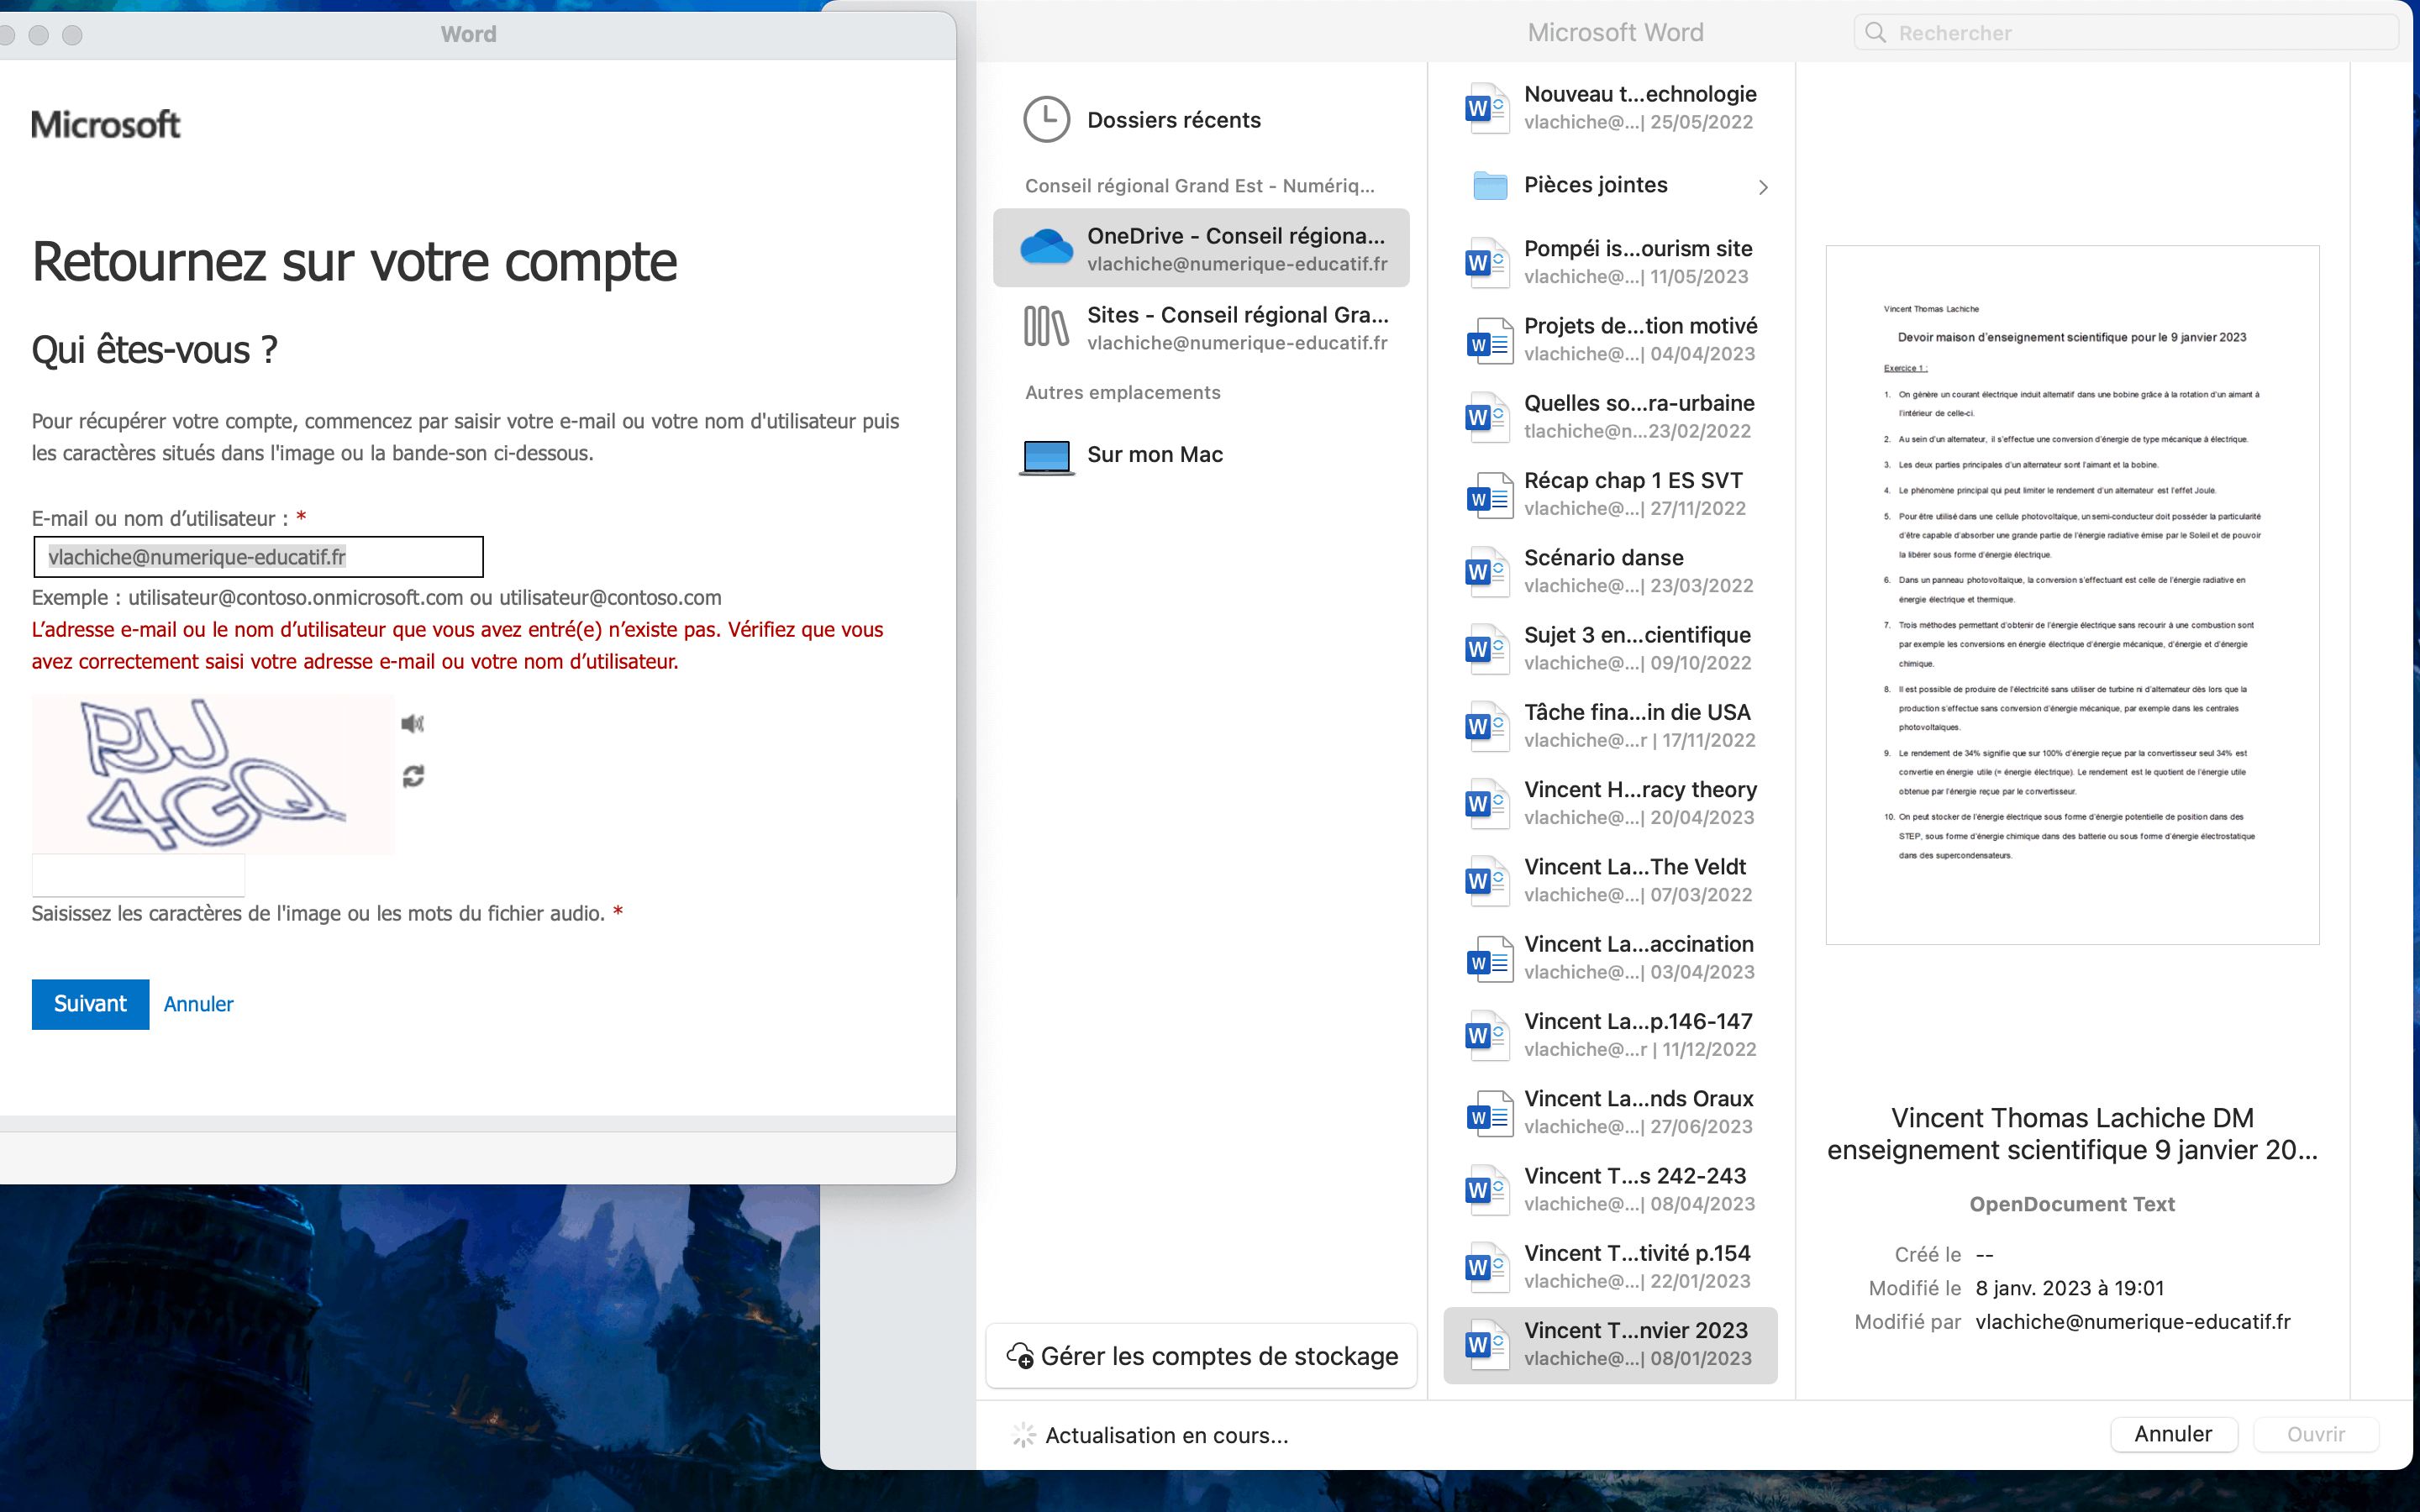This screenshot has height=1512, width=2420.
Task: Click the Vincent H...racy theory file icon
Action: click(1487, 804)
